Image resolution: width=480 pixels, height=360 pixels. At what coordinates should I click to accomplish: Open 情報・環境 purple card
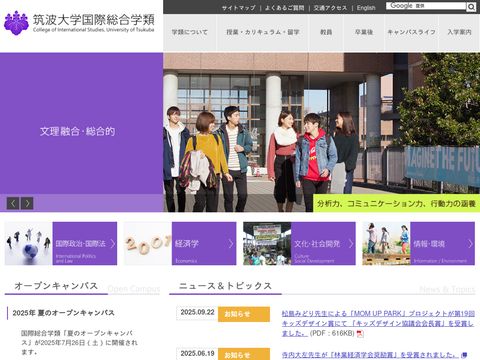click(x=443, y=244)
